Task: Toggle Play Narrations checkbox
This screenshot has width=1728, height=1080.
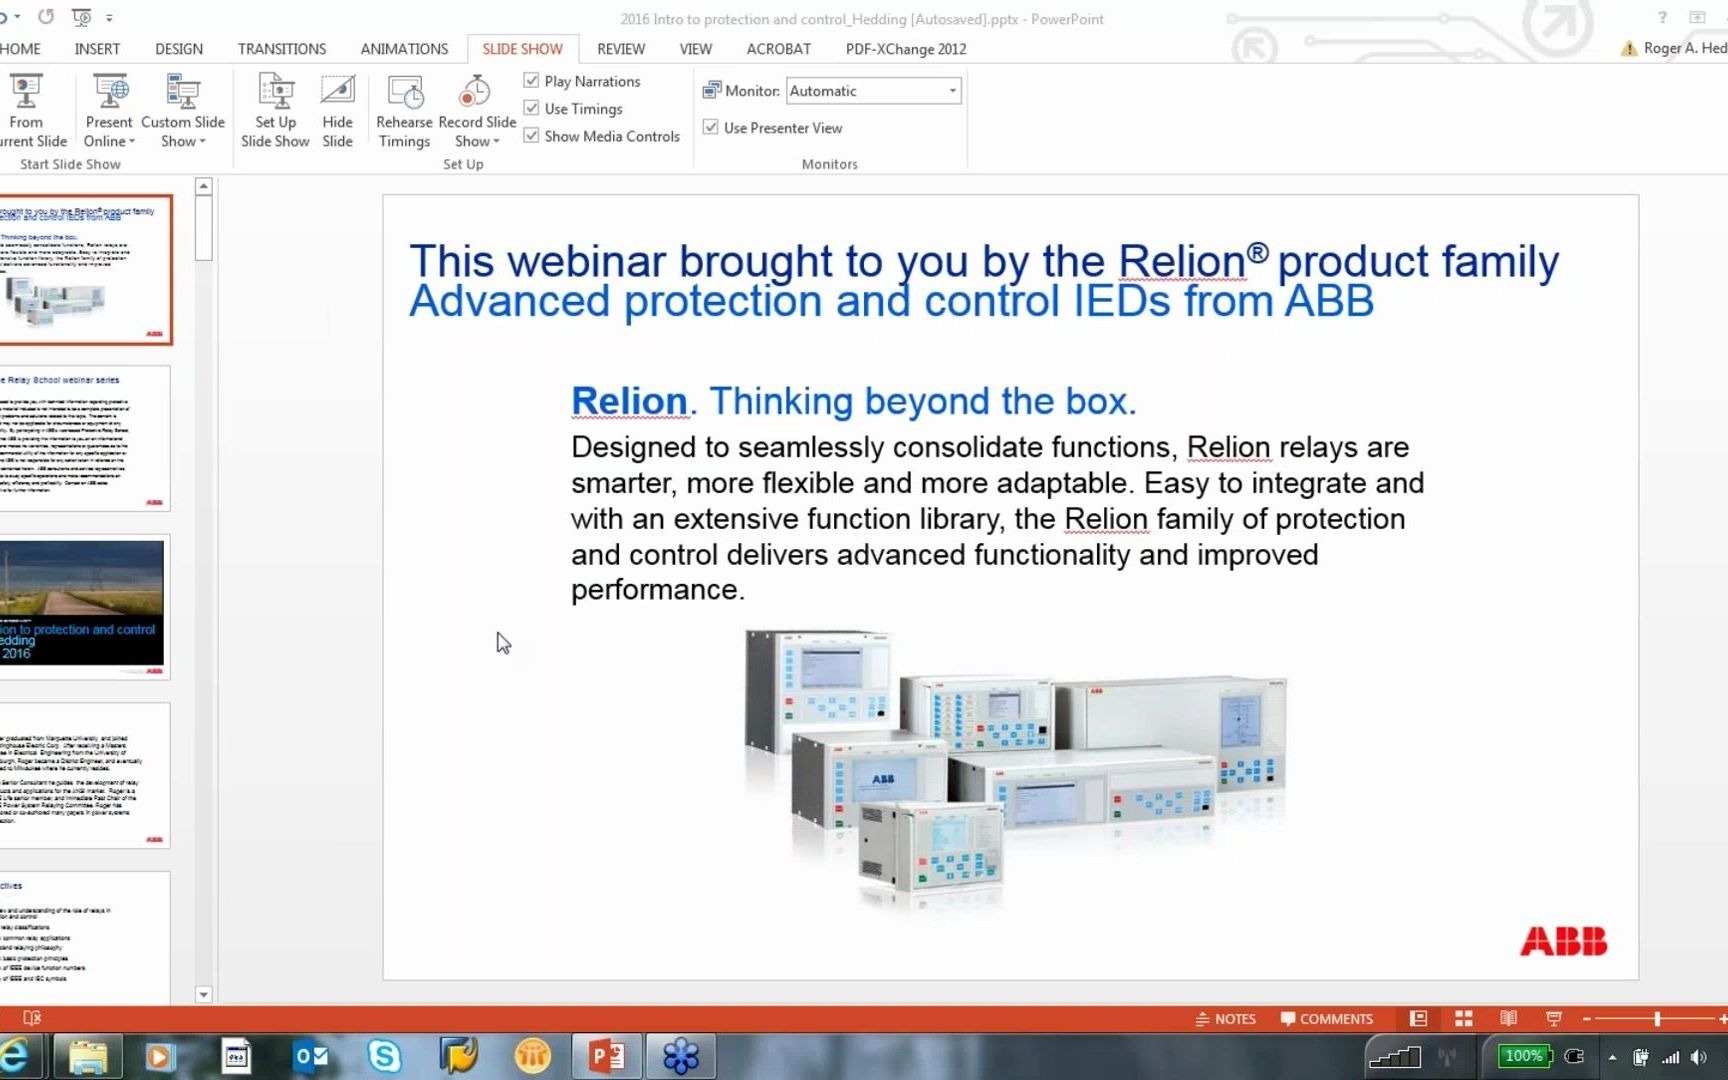Action: coord(532,81)
